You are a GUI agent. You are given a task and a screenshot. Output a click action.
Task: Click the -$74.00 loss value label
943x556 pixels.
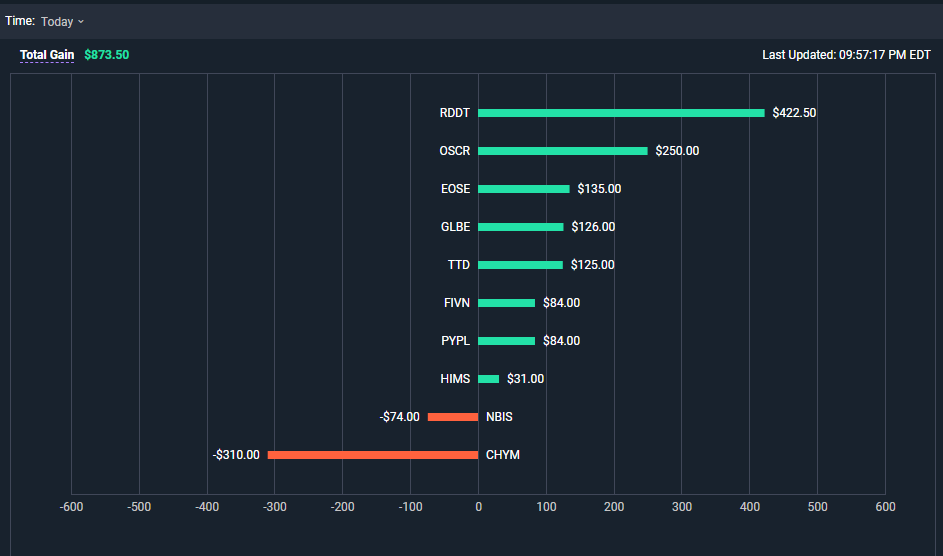point(400,417)
